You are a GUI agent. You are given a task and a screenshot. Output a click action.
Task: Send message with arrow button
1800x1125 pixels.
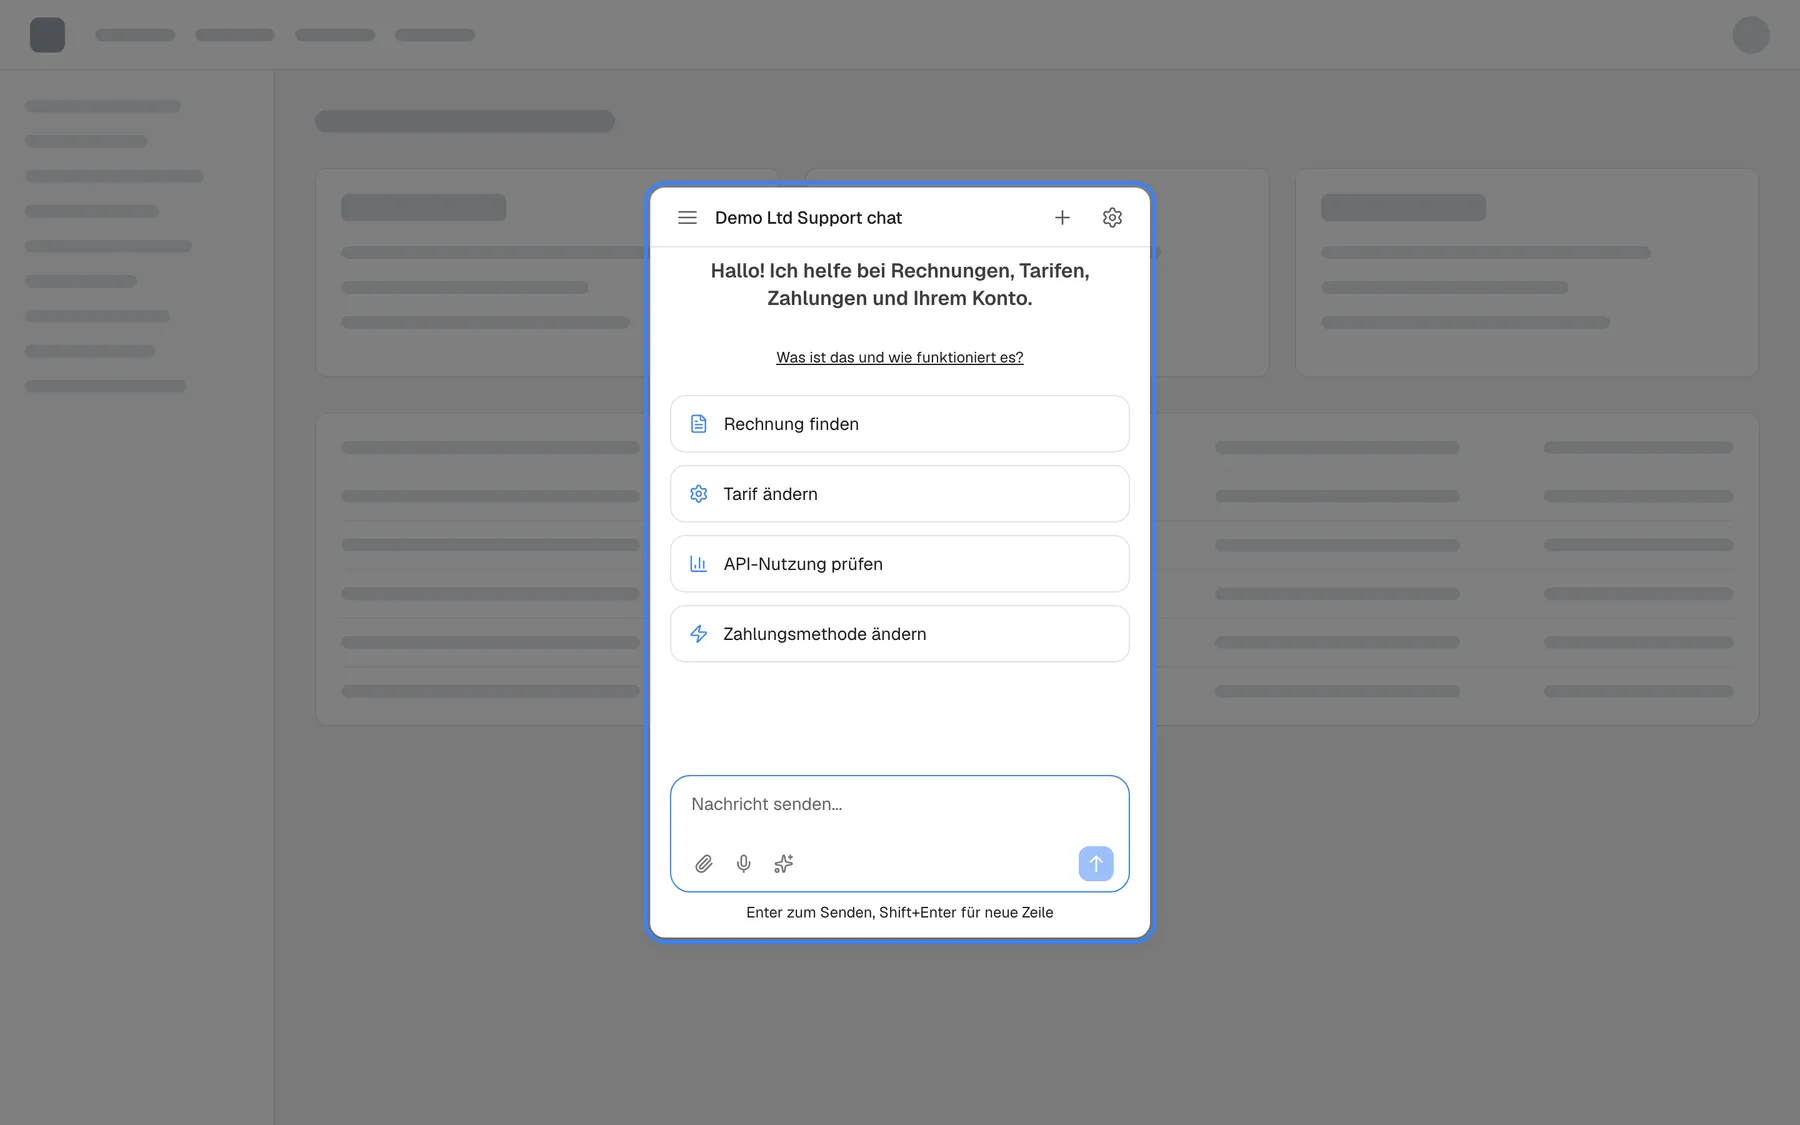(1096, 864)
